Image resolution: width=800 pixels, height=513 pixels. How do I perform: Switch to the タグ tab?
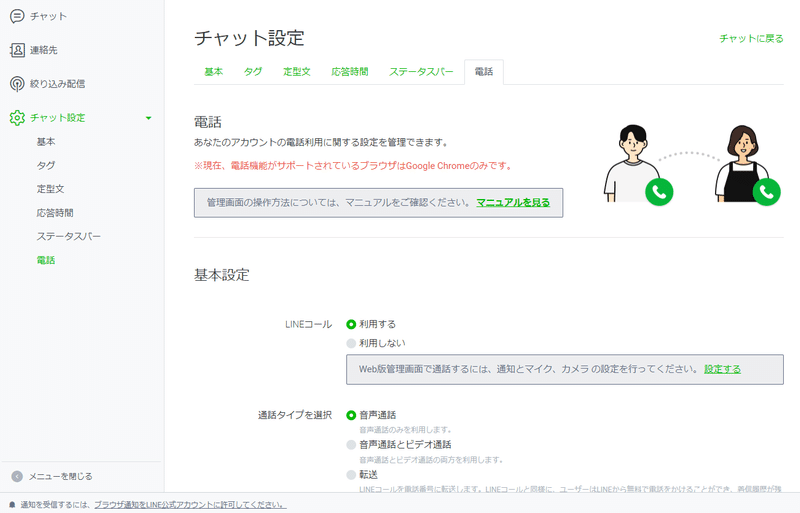click(253, 72)
